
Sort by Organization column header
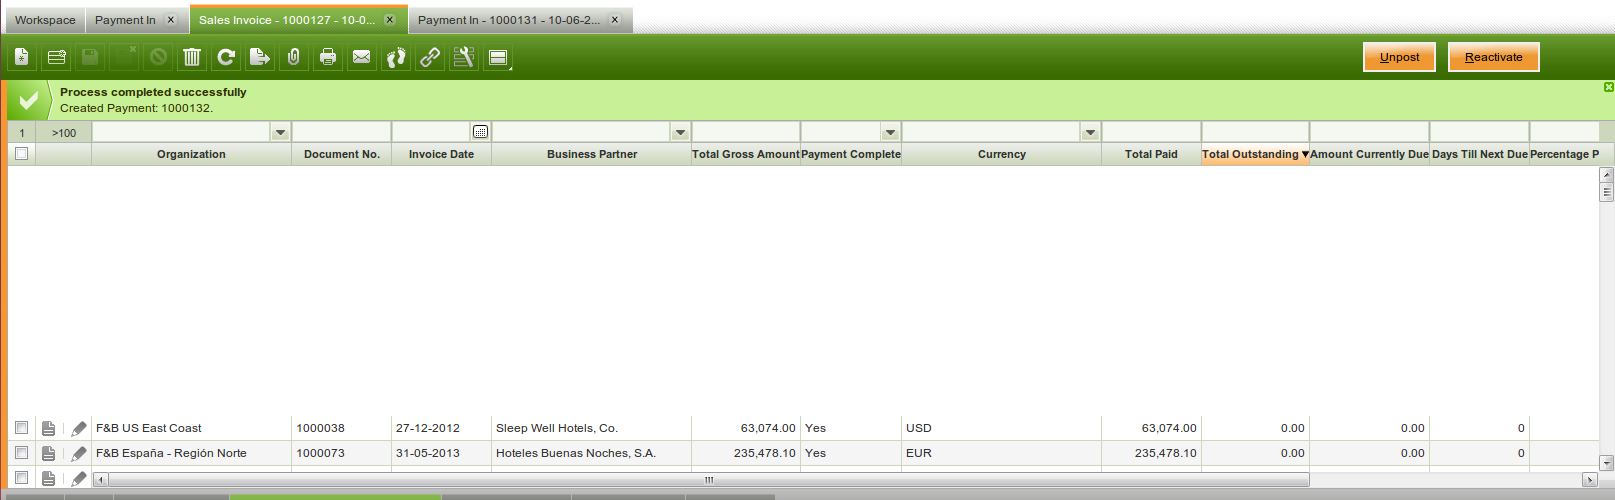191,154
